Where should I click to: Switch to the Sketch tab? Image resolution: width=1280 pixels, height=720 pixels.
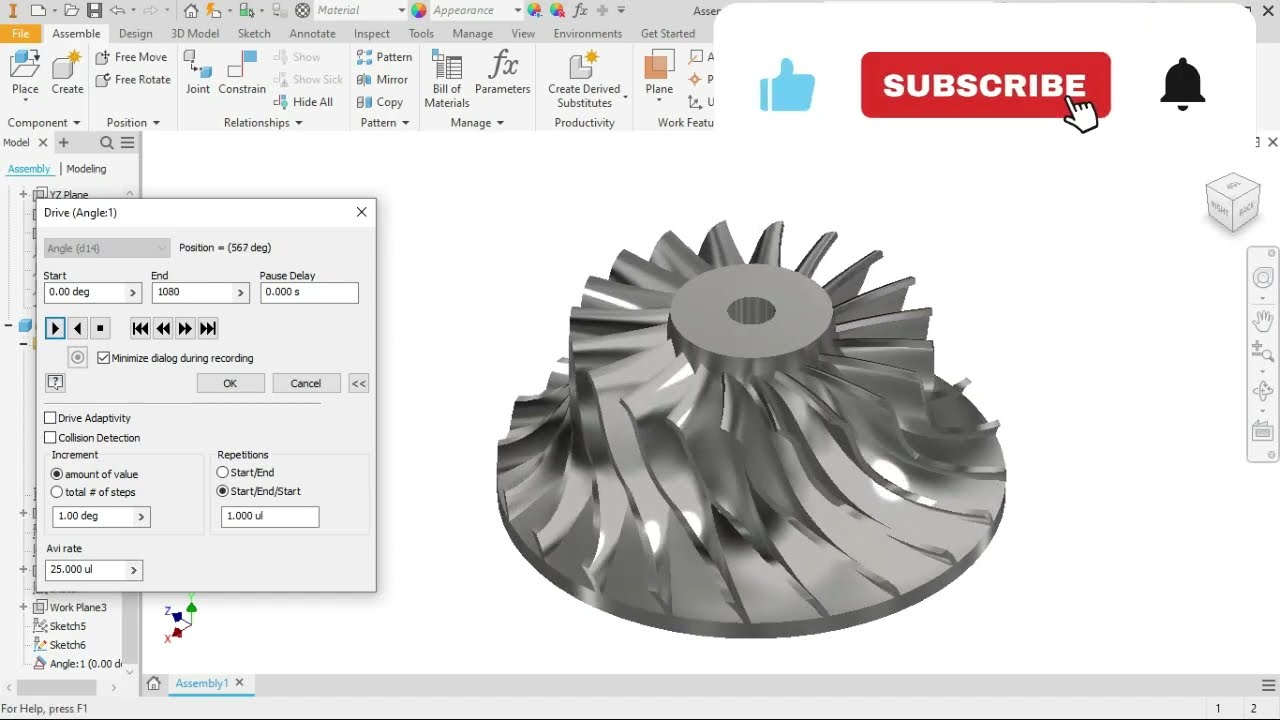[x=254, y=33]
